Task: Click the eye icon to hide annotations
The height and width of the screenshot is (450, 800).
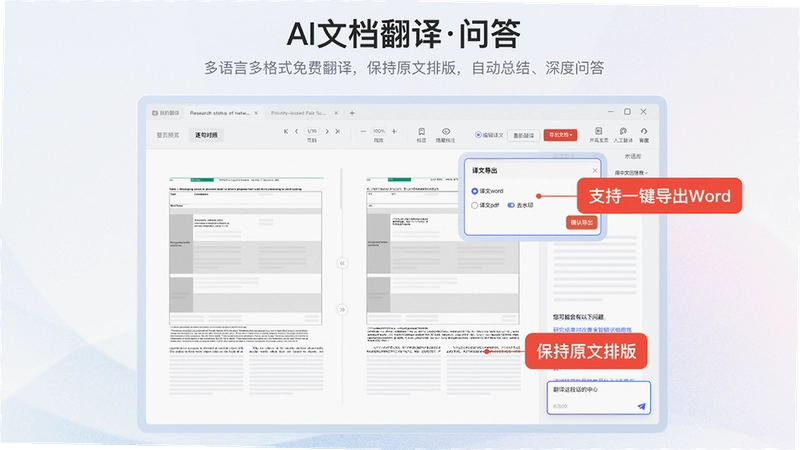Action: click(445, 132)
